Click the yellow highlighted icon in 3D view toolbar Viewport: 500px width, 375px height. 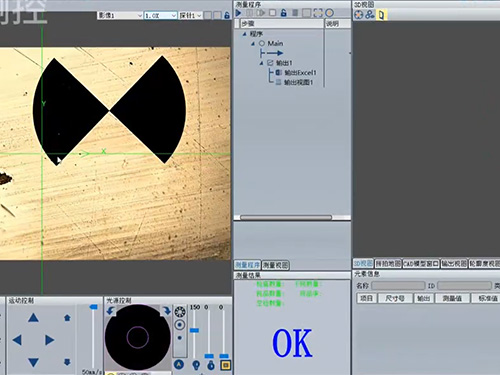coord(381,15)
